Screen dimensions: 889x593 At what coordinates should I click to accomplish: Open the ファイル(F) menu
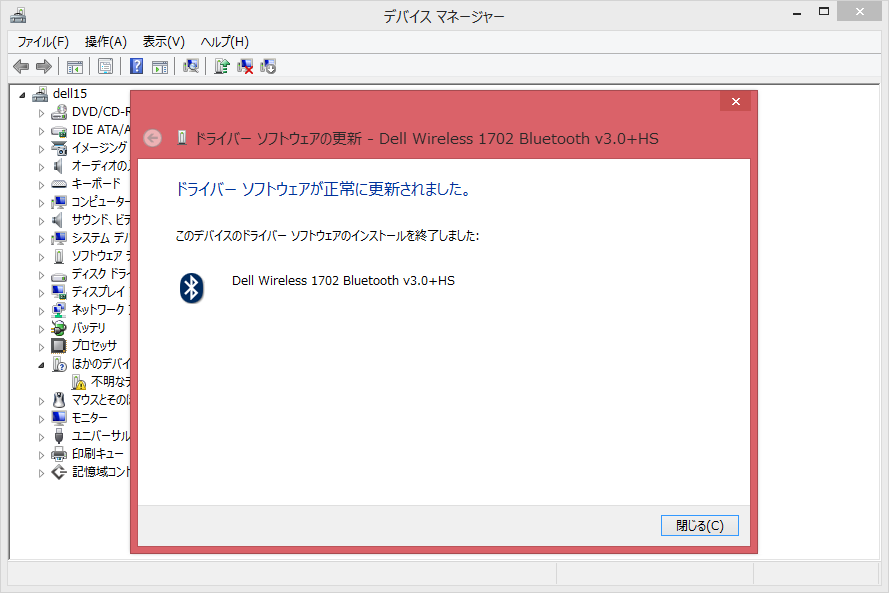[x=43, y=42]
